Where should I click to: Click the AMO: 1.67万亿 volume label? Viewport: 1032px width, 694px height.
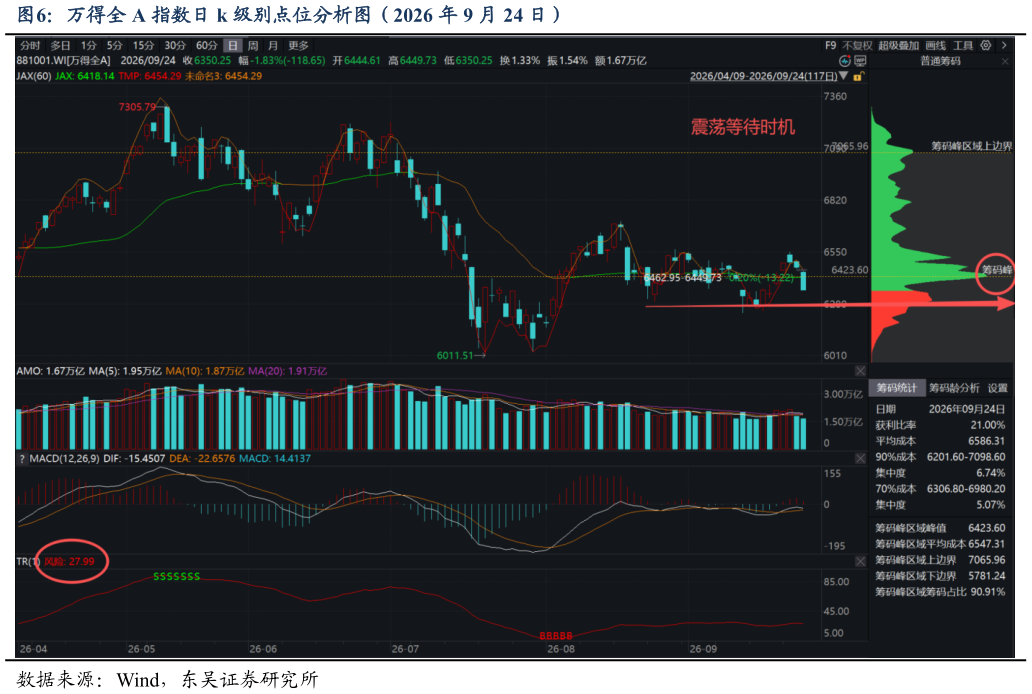(x=50, y=371)
